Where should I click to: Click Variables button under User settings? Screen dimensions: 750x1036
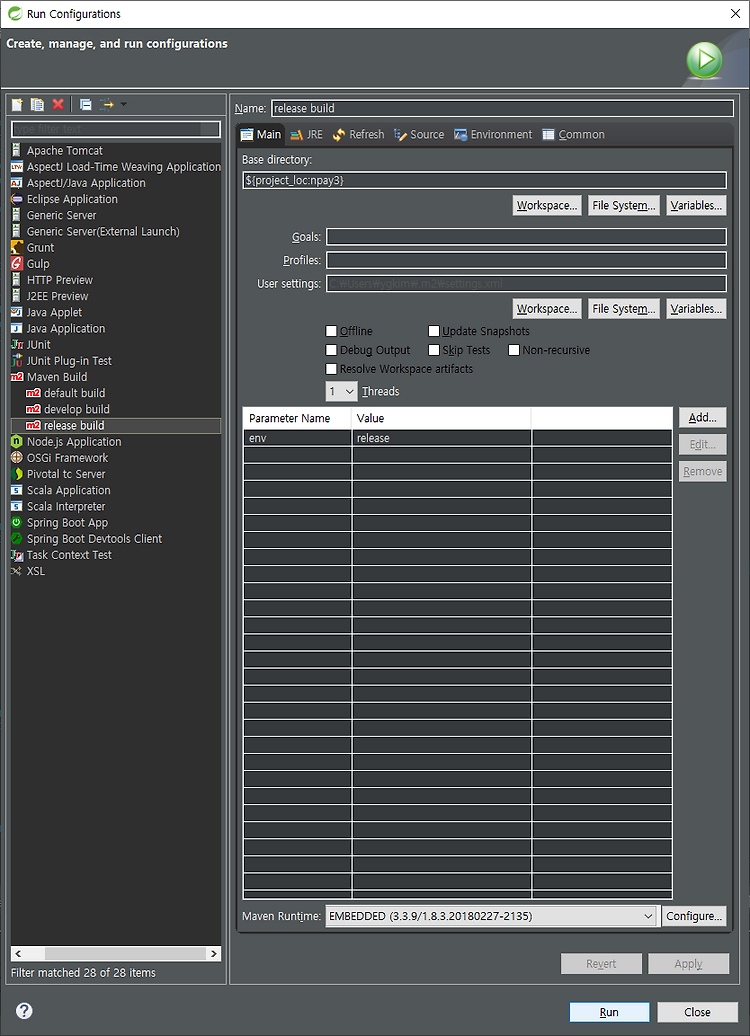[696, 309]
